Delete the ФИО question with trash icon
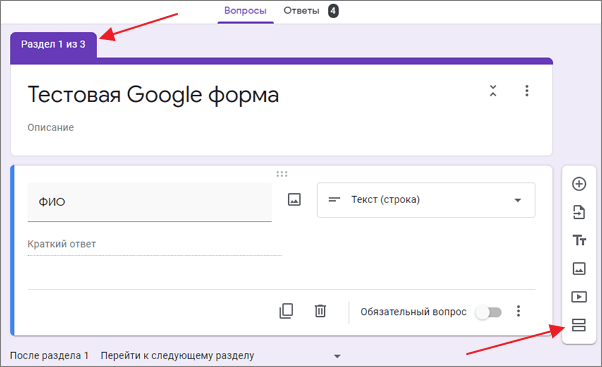The width and height of the screenshot is (602, 367). coord(320,311)
